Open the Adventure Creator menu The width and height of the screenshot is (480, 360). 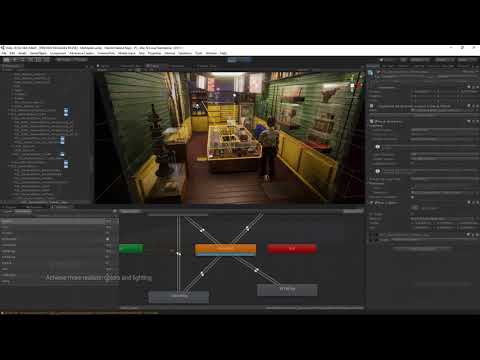point(82,53)
